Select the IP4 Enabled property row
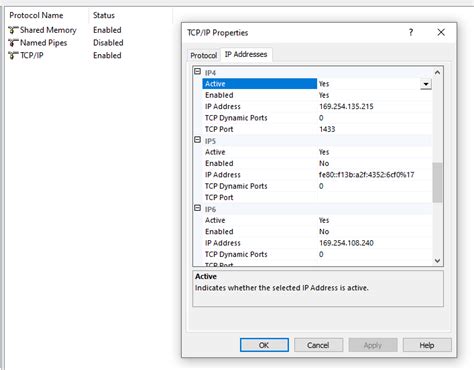 (317, 95)
